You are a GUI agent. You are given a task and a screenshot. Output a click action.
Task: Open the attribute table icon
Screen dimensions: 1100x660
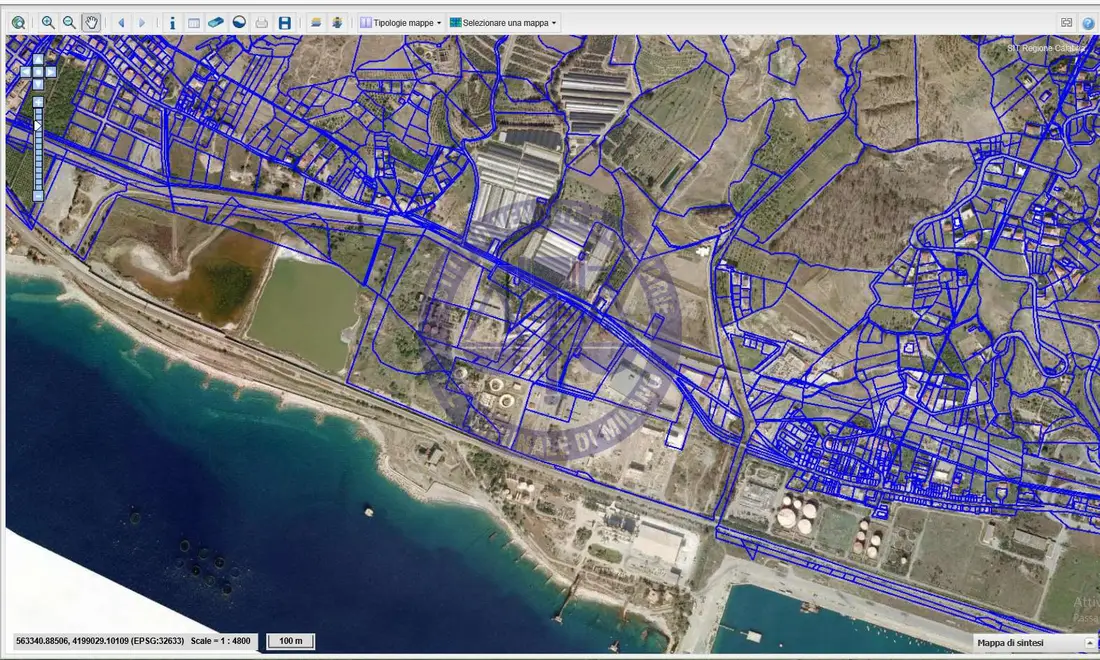point(194,22)
